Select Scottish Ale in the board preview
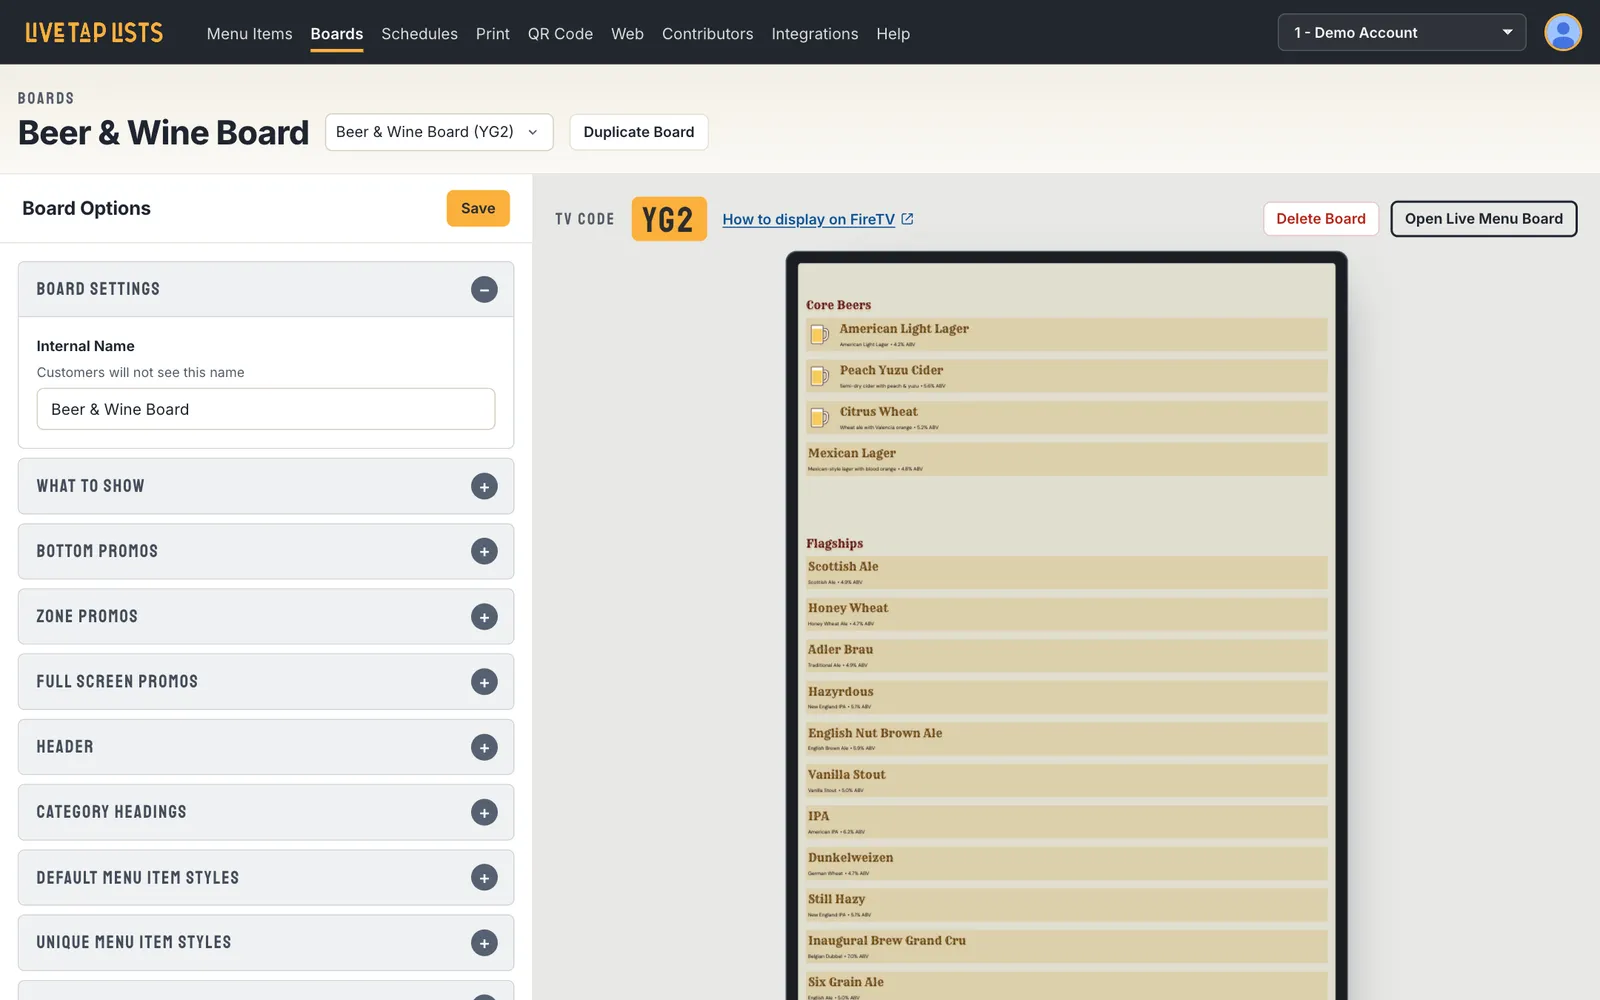This screenshot has width=1600, height=1000. tap(1067, 573)
